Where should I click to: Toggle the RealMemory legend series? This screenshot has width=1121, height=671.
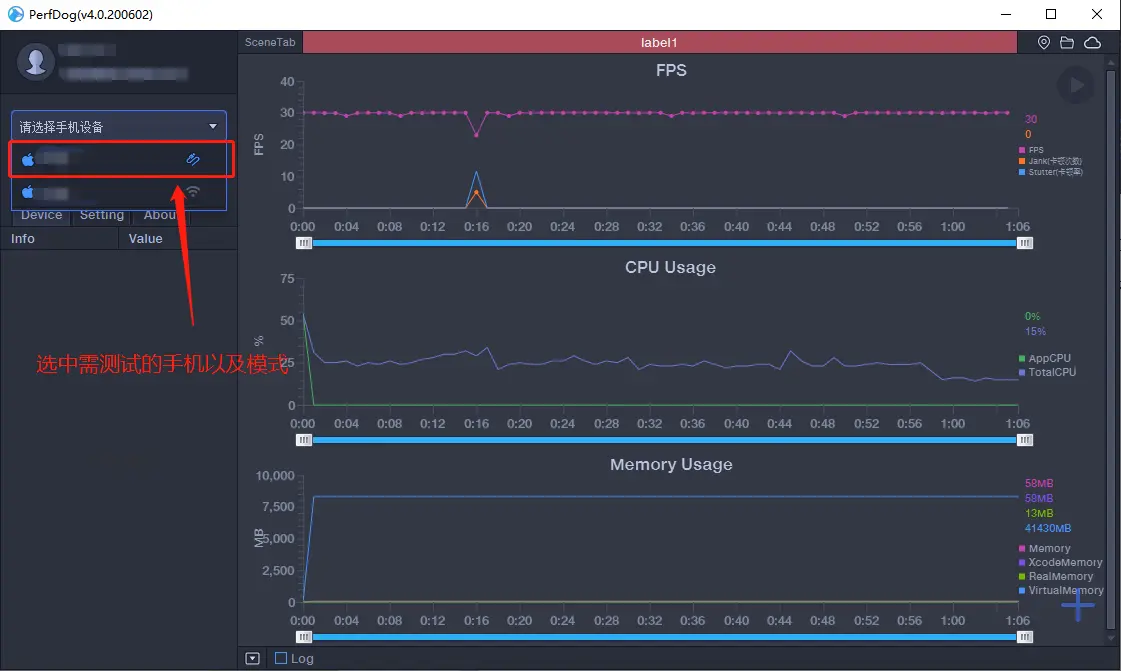click(1056, 577)
